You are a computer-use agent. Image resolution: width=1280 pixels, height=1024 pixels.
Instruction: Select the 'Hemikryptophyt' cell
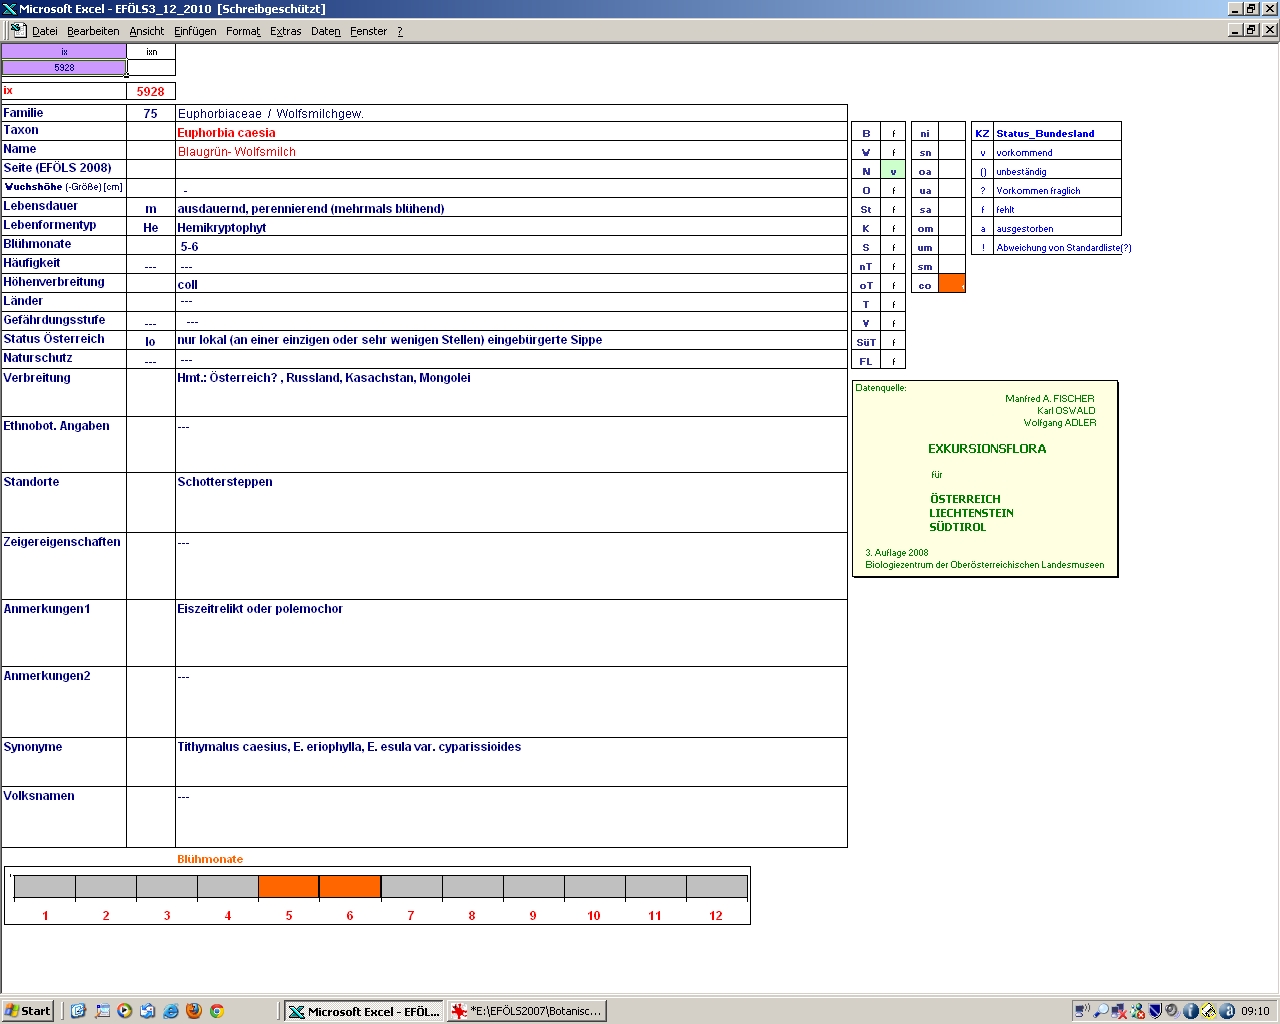pos(511,227)
